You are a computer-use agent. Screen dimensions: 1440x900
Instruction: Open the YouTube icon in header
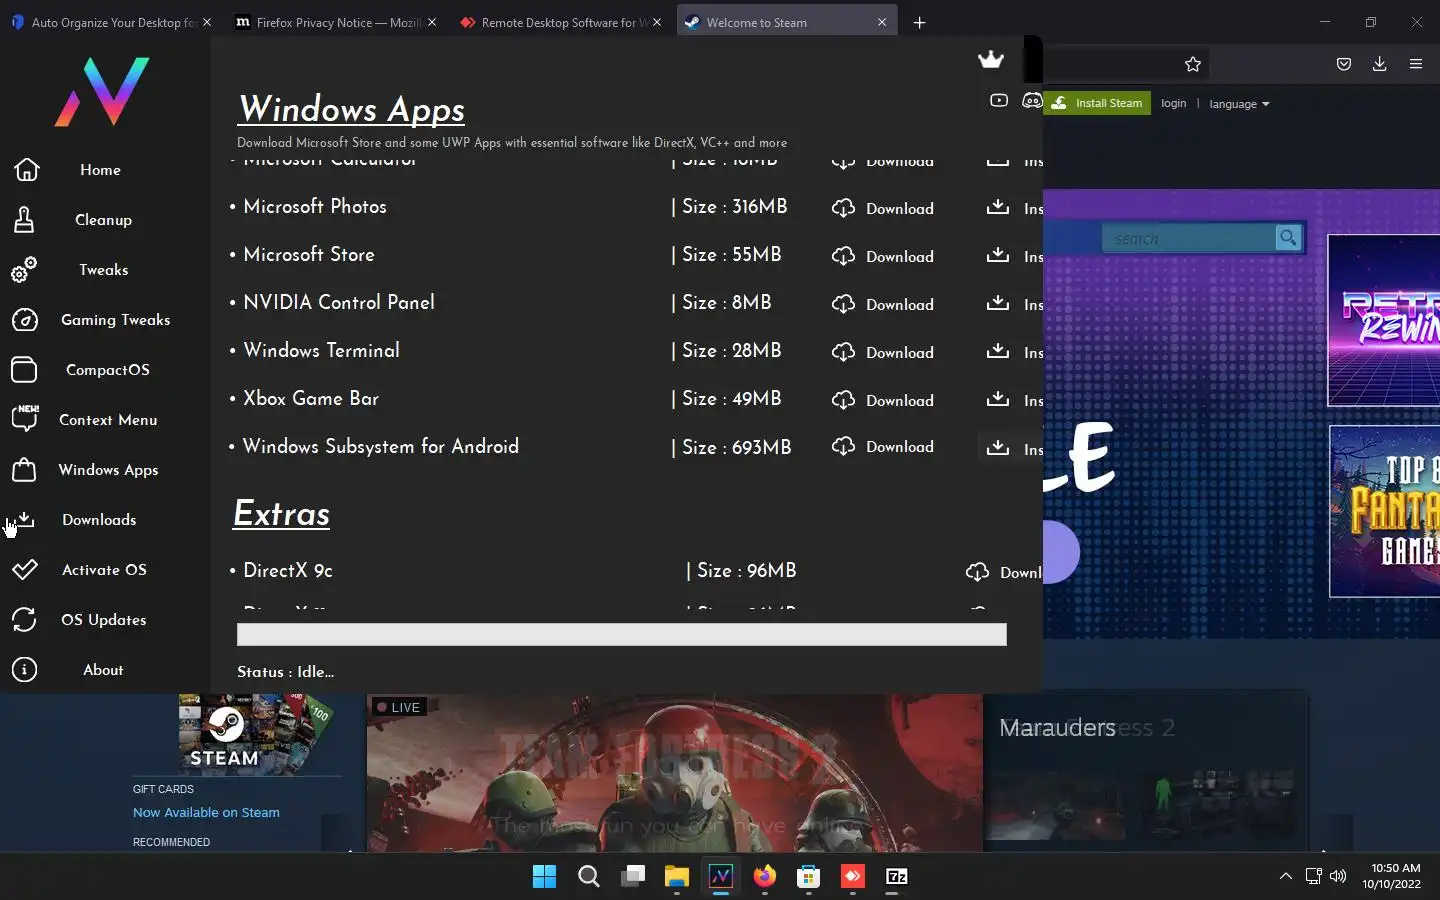point(998,100)
